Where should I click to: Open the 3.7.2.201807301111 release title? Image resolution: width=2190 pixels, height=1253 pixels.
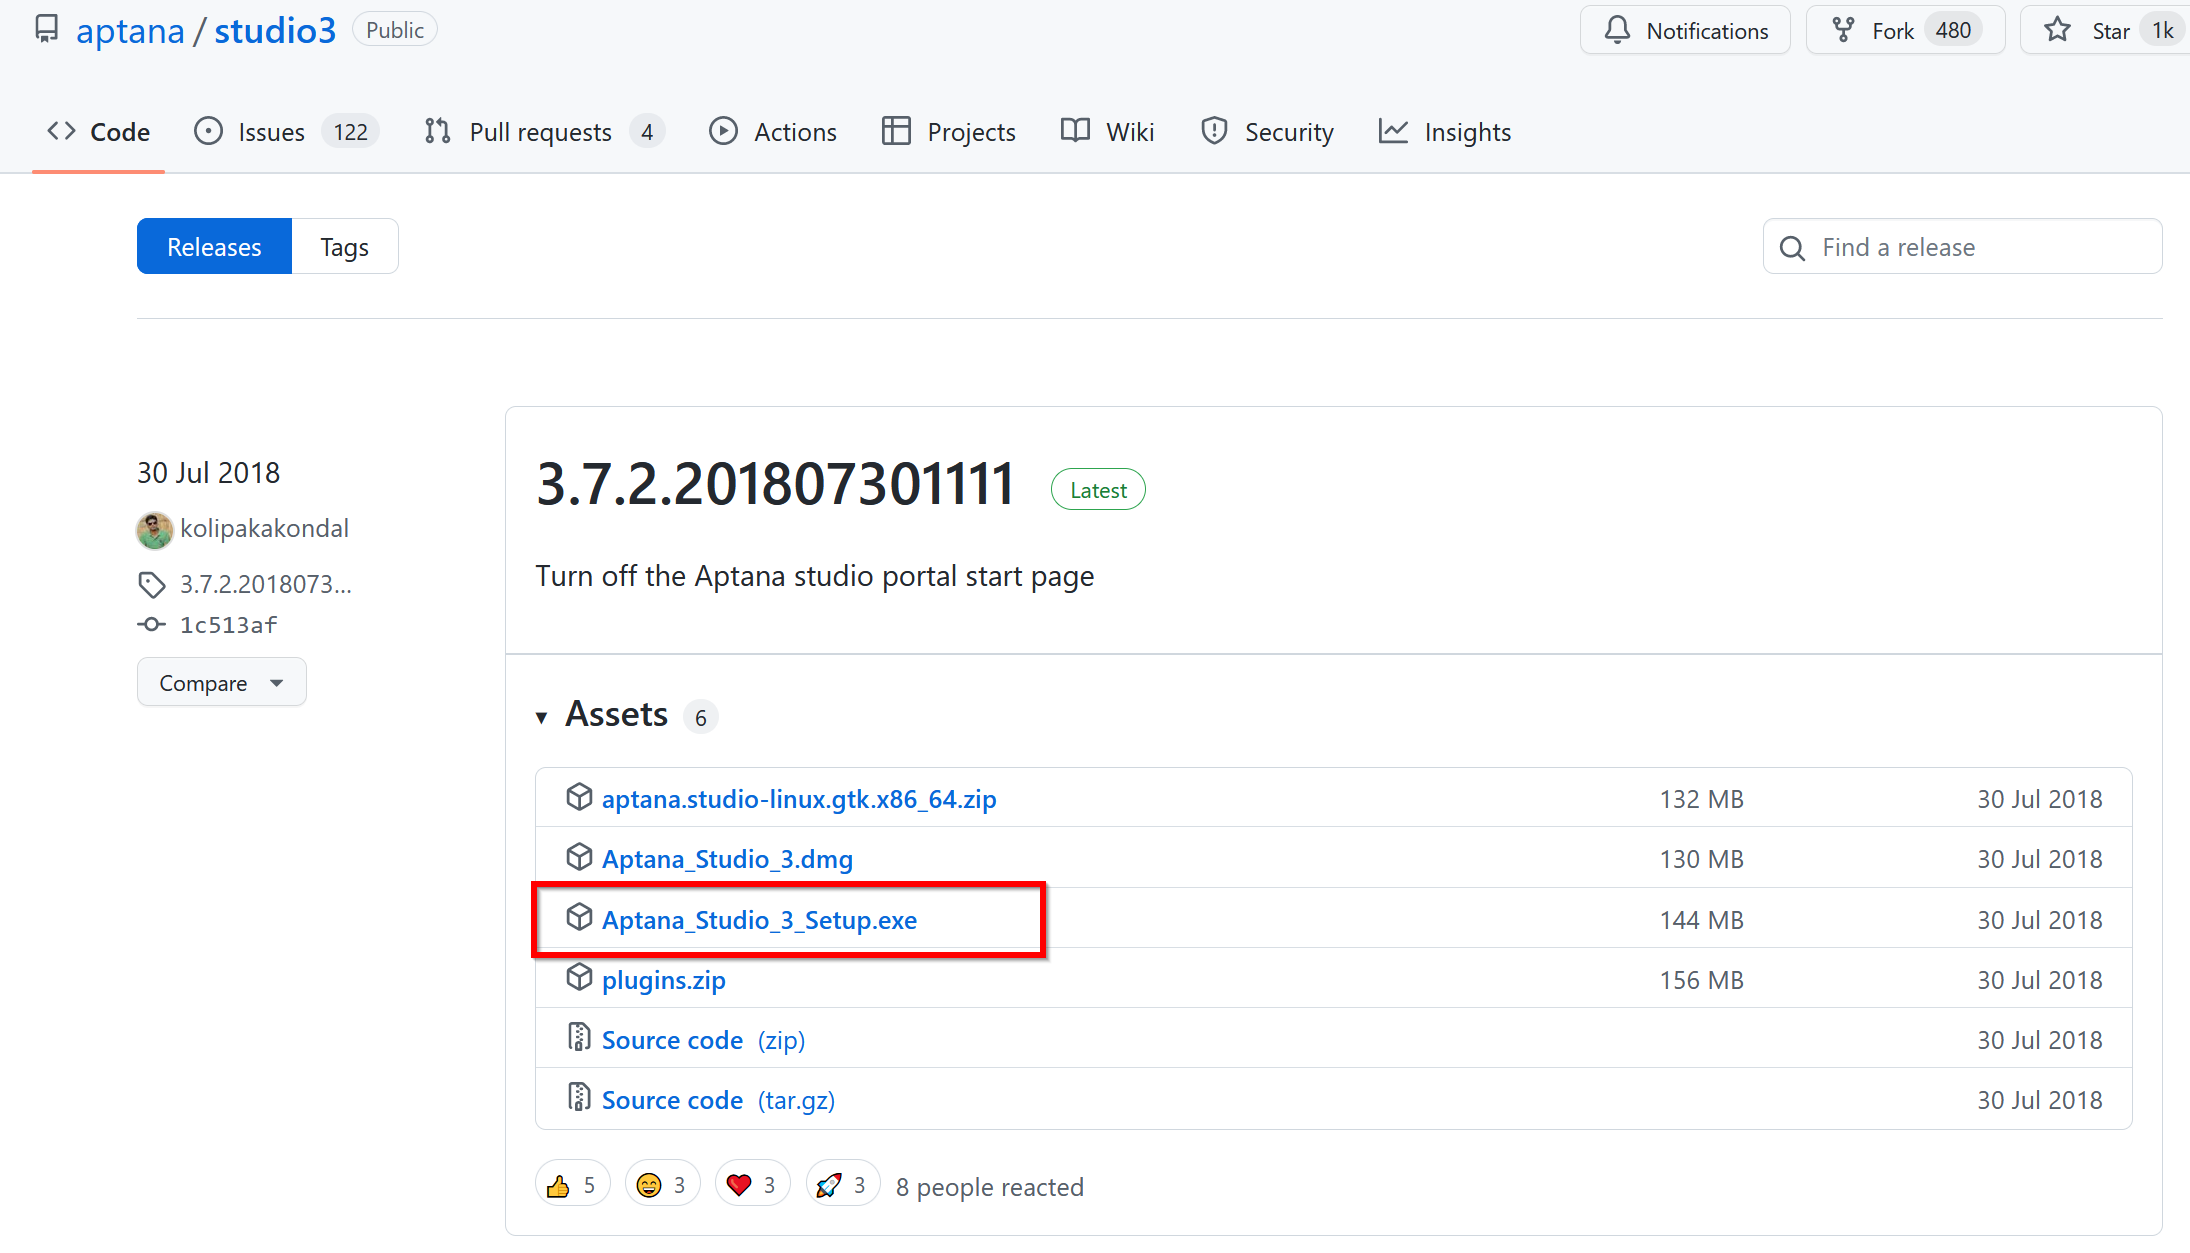click(x=776, y=485)
